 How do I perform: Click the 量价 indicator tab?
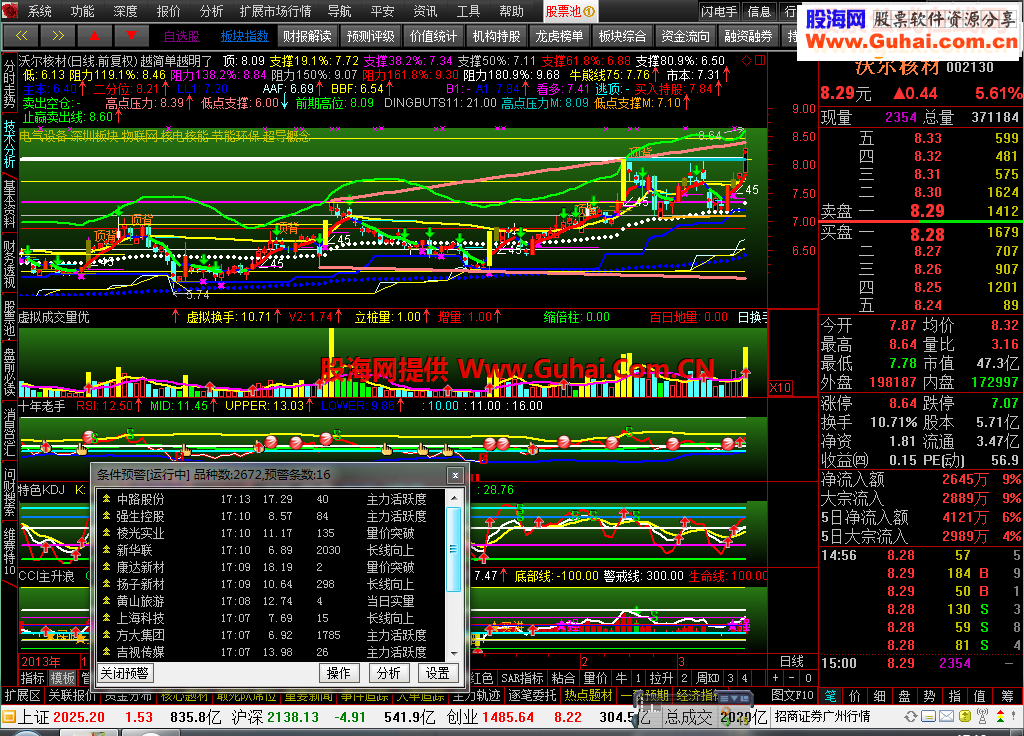pos(595,678)
